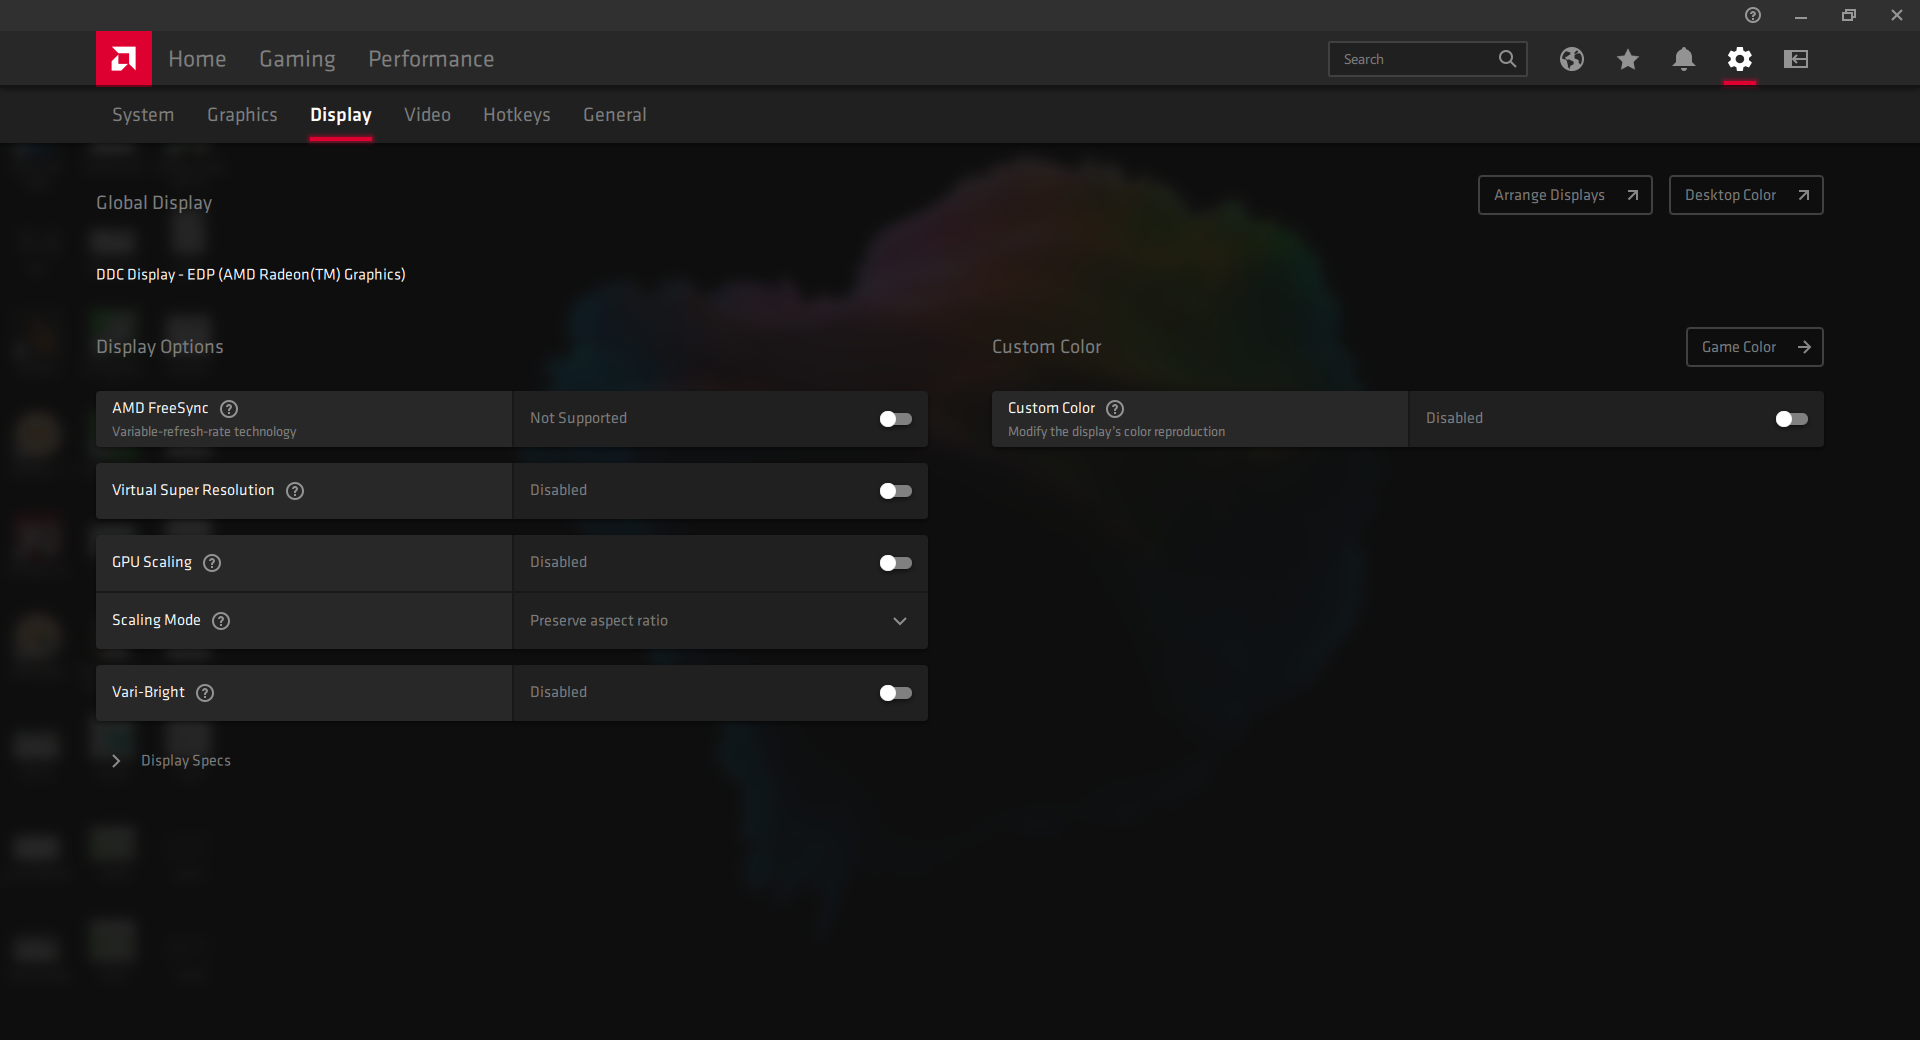Enable Custom Color switch
This screenshot has height=1040, width=1920.
point(1791,419)
